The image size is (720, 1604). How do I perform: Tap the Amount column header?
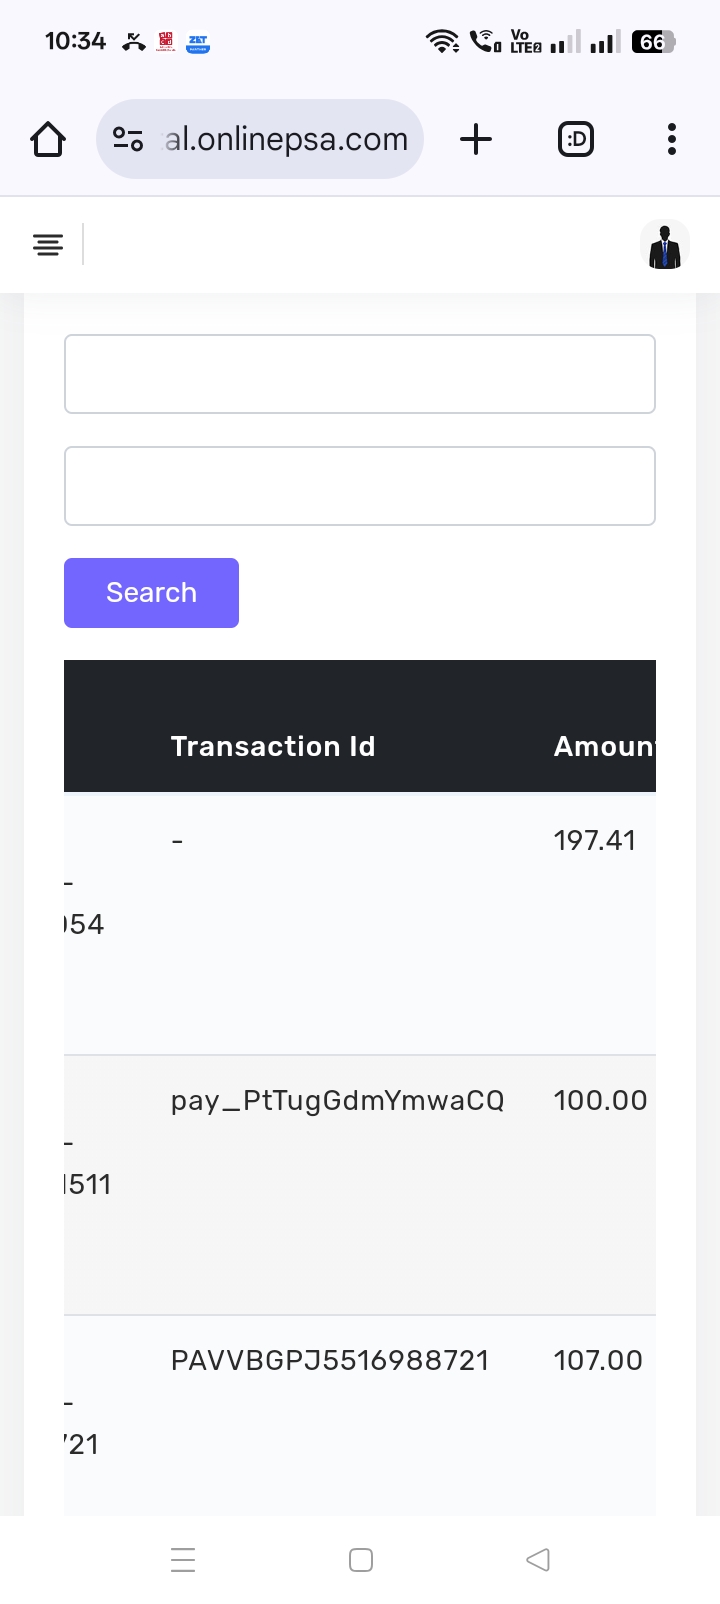pos(604,746)
